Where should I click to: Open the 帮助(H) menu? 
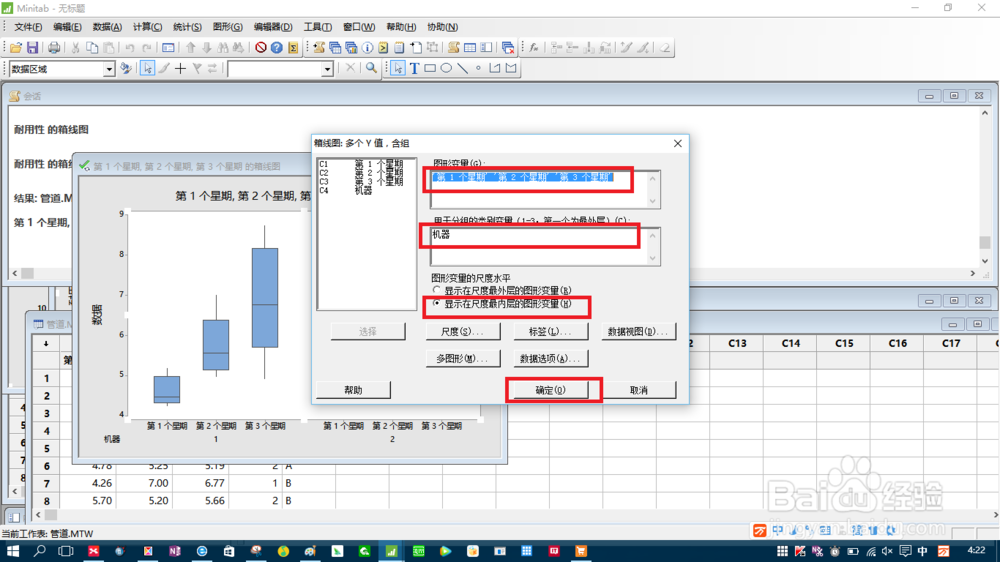pyautogui.click(x=401, y=27)
